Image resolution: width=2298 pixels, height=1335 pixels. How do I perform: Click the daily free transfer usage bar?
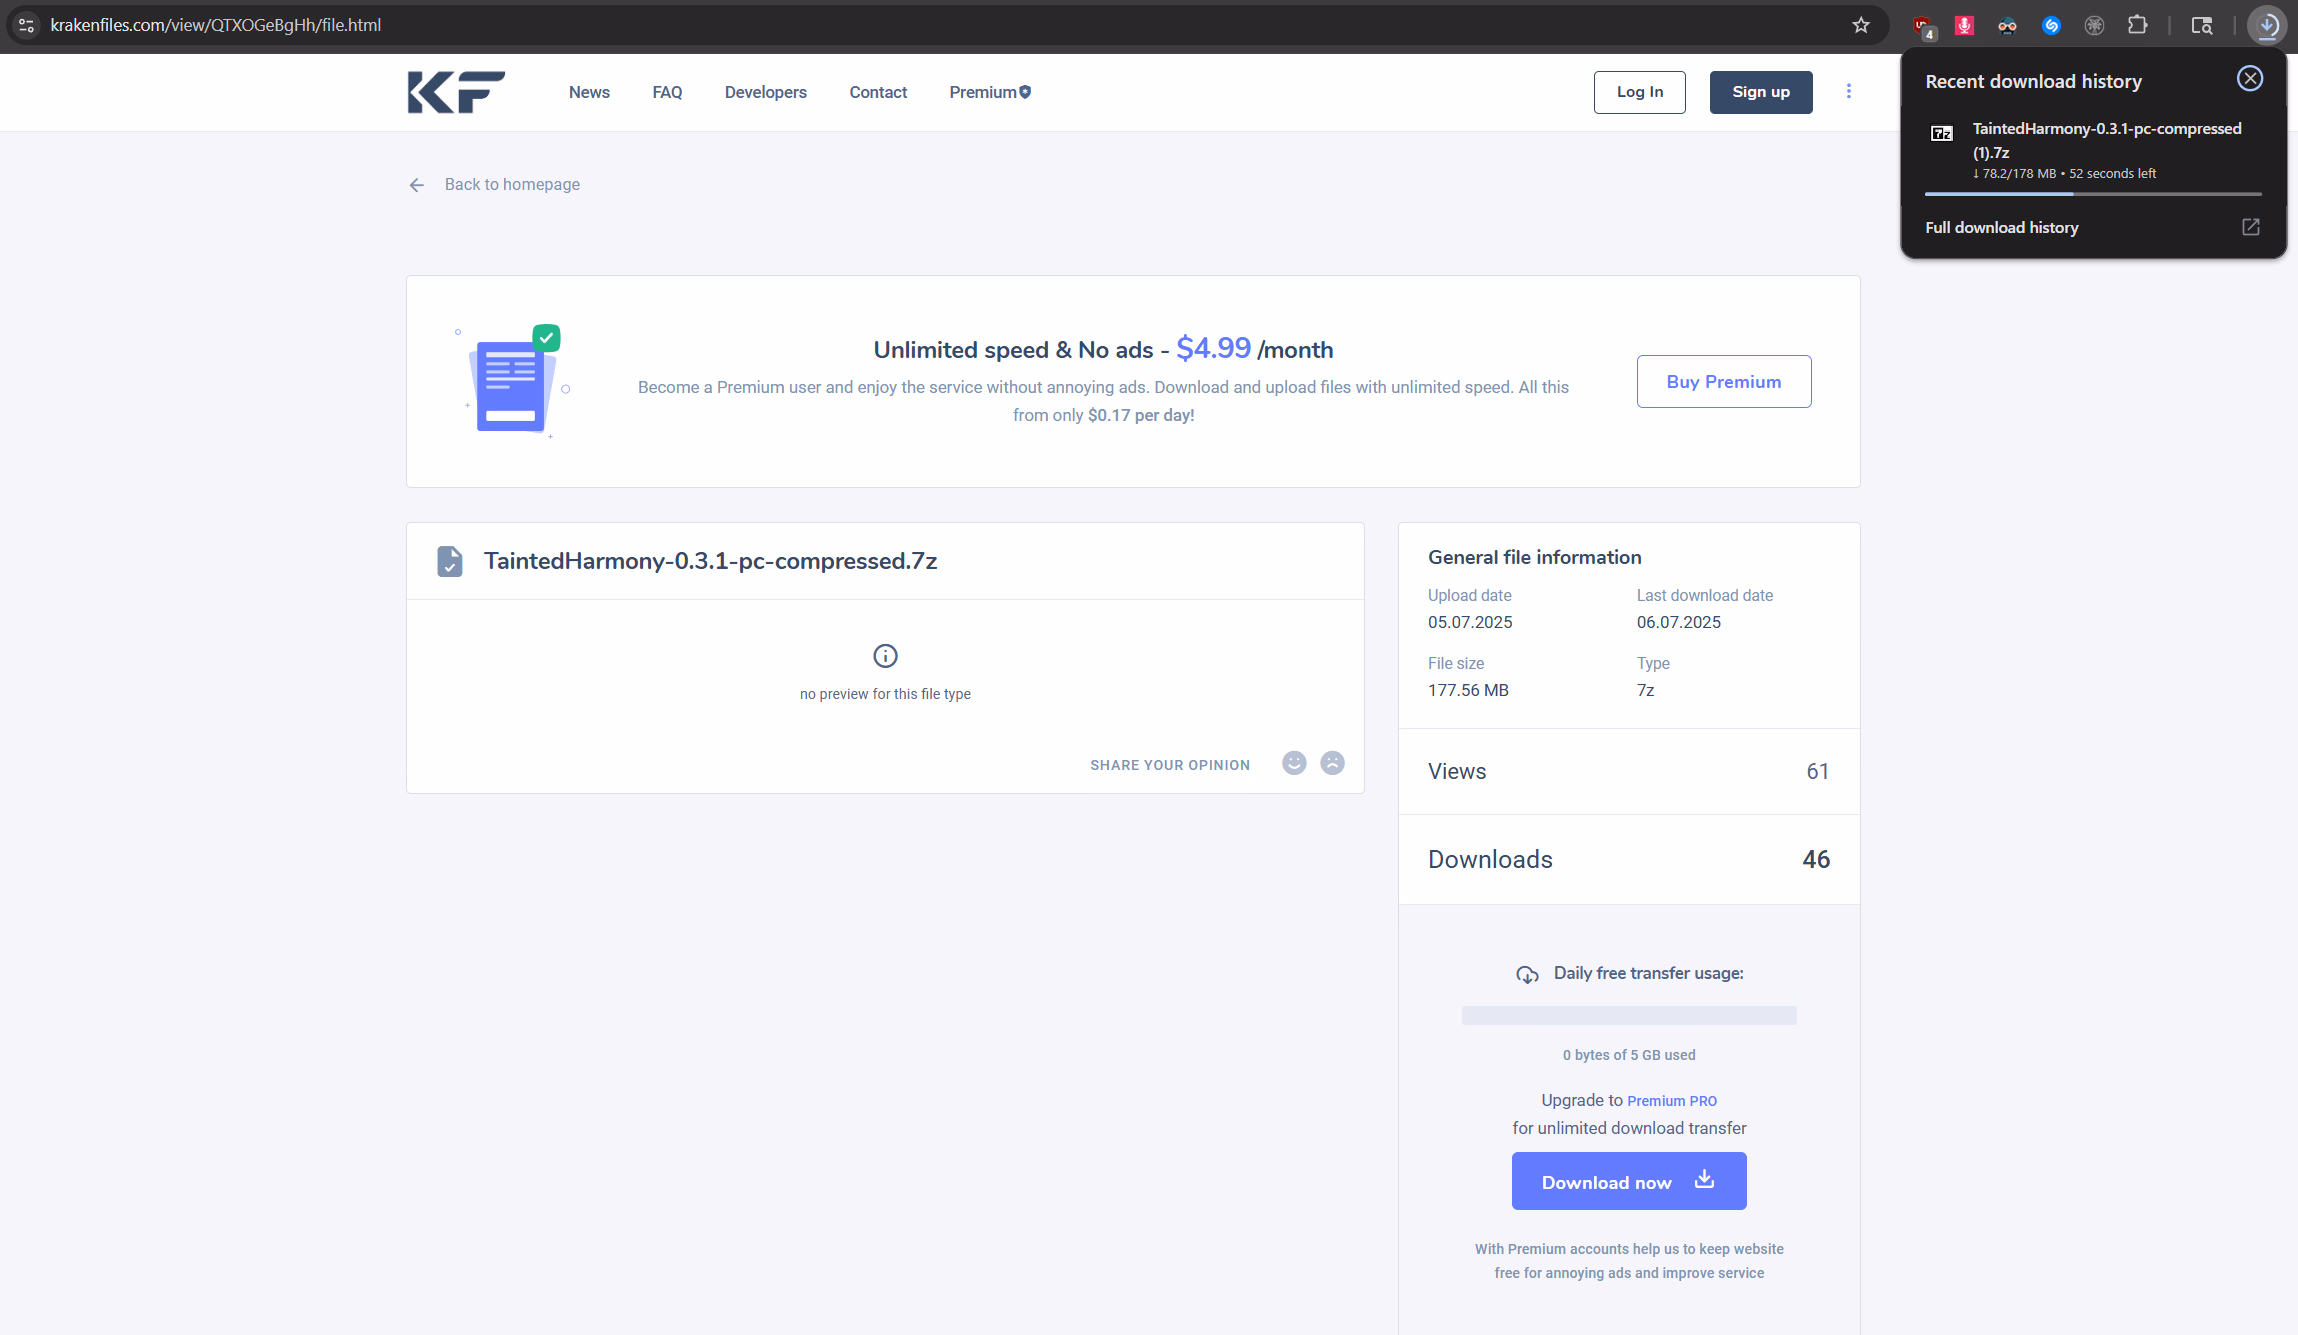(1628, 1015)
